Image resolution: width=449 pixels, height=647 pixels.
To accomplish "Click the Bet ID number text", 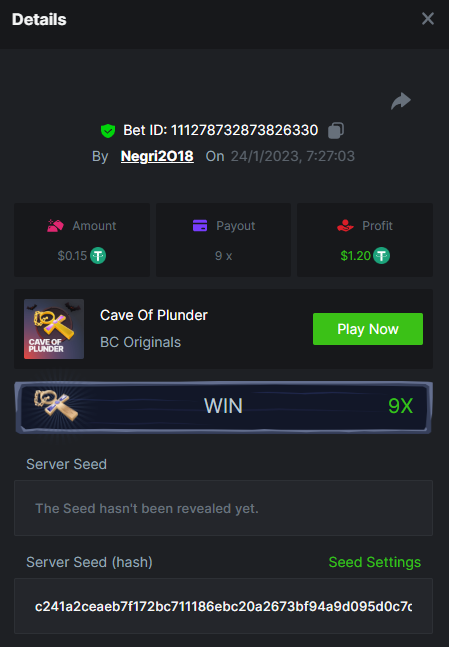I will [244, 130].
